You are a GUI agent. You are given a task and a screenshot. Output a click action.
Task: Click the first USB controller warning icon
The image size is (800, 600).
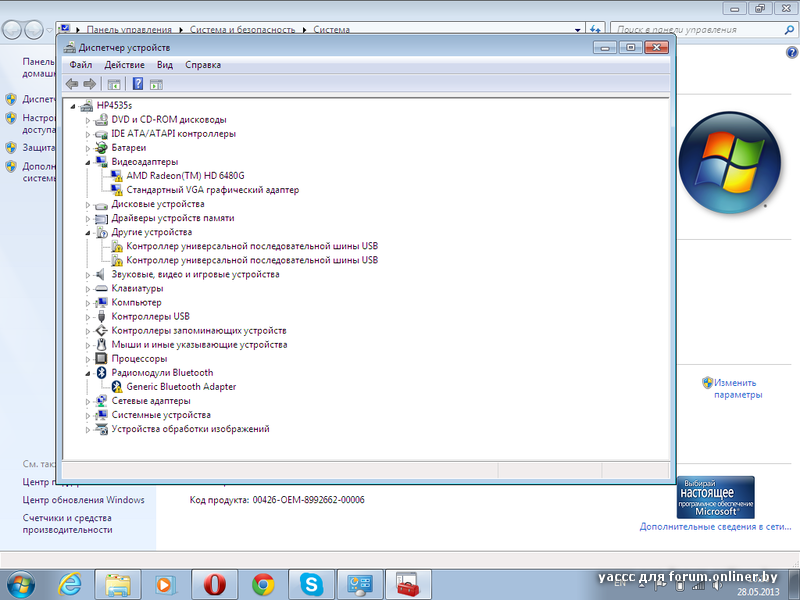point(117,246)
